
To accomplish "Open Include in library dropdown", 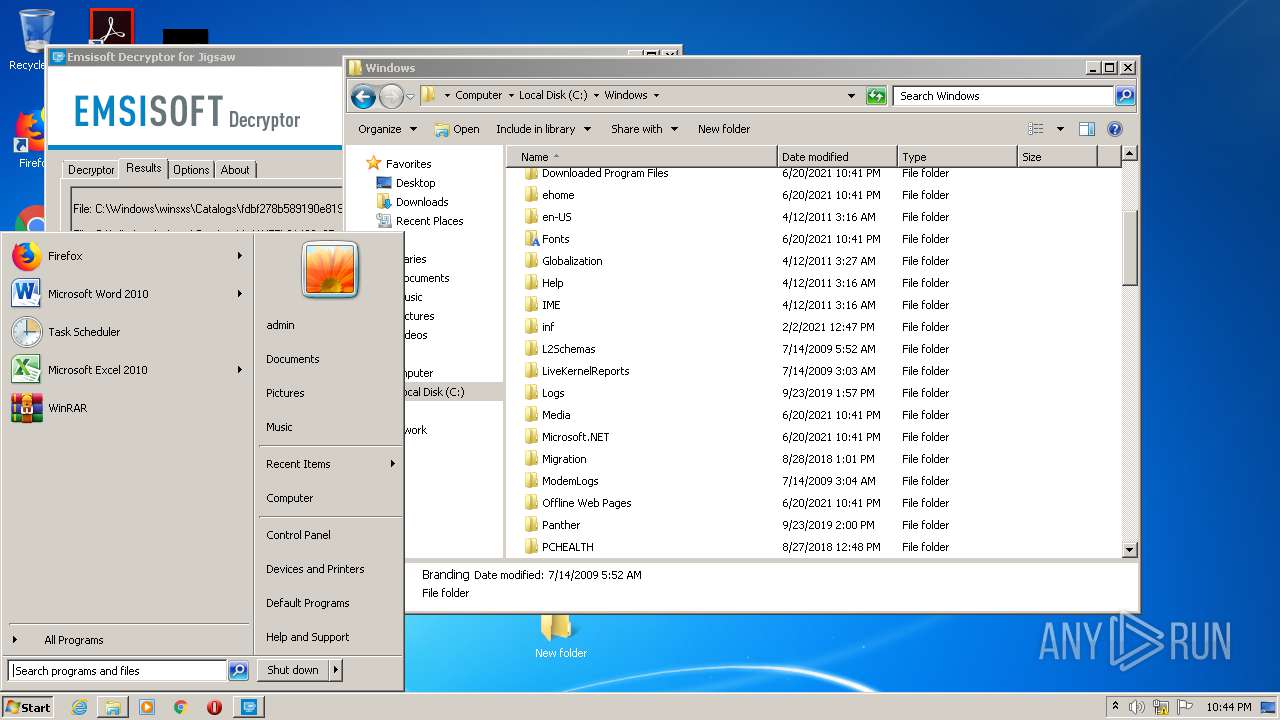I will pyautogui.click(x=543, y=129).
